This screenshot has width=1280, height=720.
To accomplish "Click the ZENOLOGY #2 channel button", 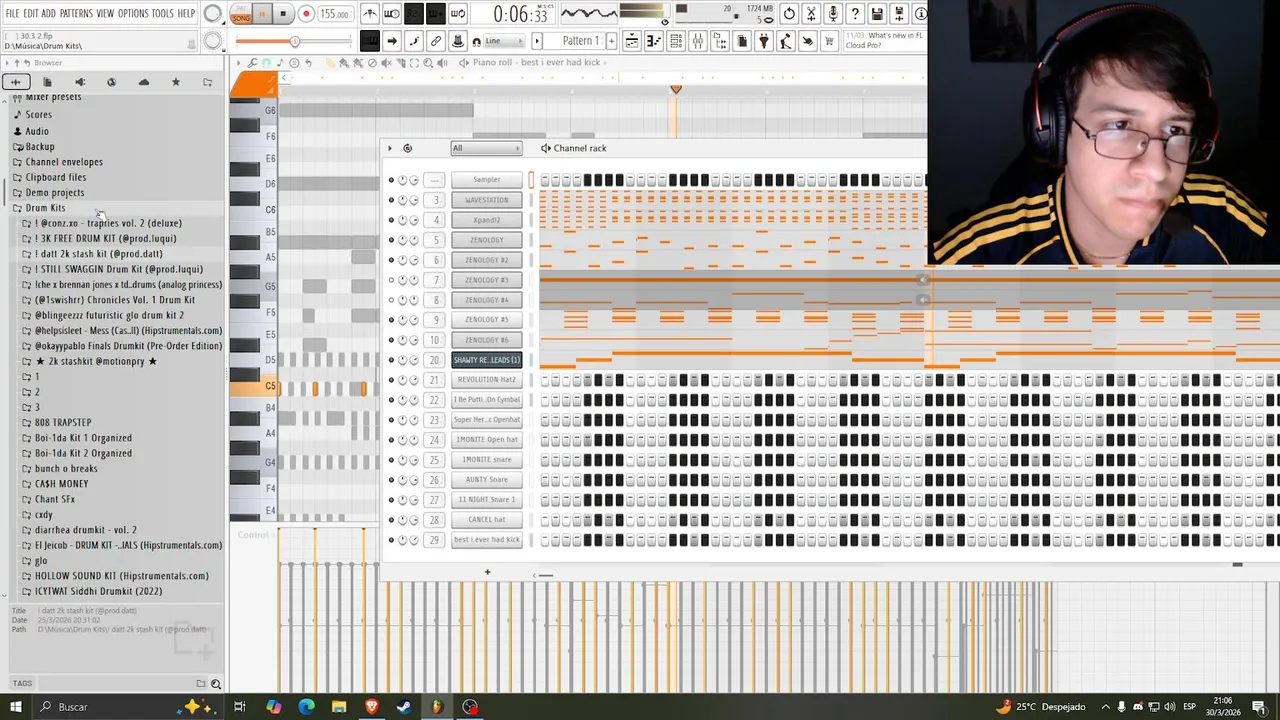I will click(x=486, y=260).
